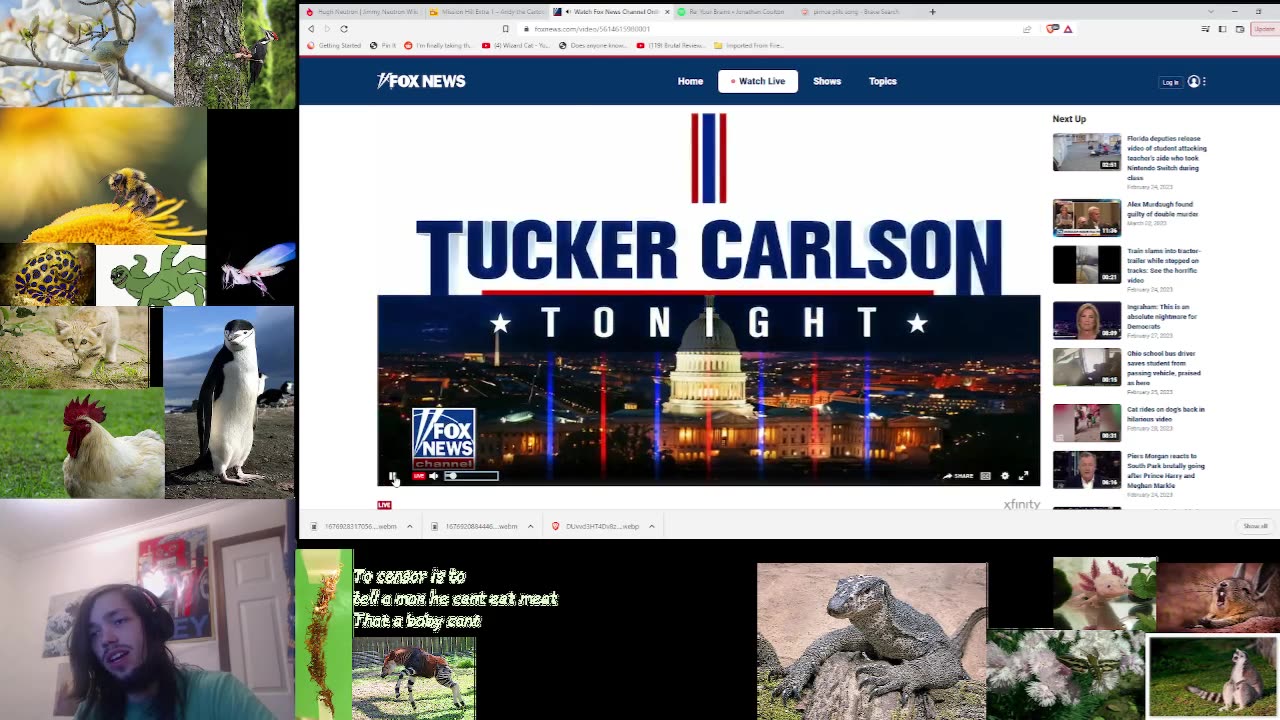Click the red LIVE badge in the video player
The width and height of the screenshot is (1280, 720).
pyautogui.click(x=418, y=476)
